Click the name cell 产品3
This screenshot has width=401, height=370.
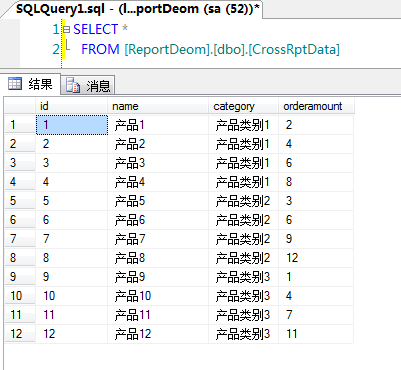click(158, 163)
